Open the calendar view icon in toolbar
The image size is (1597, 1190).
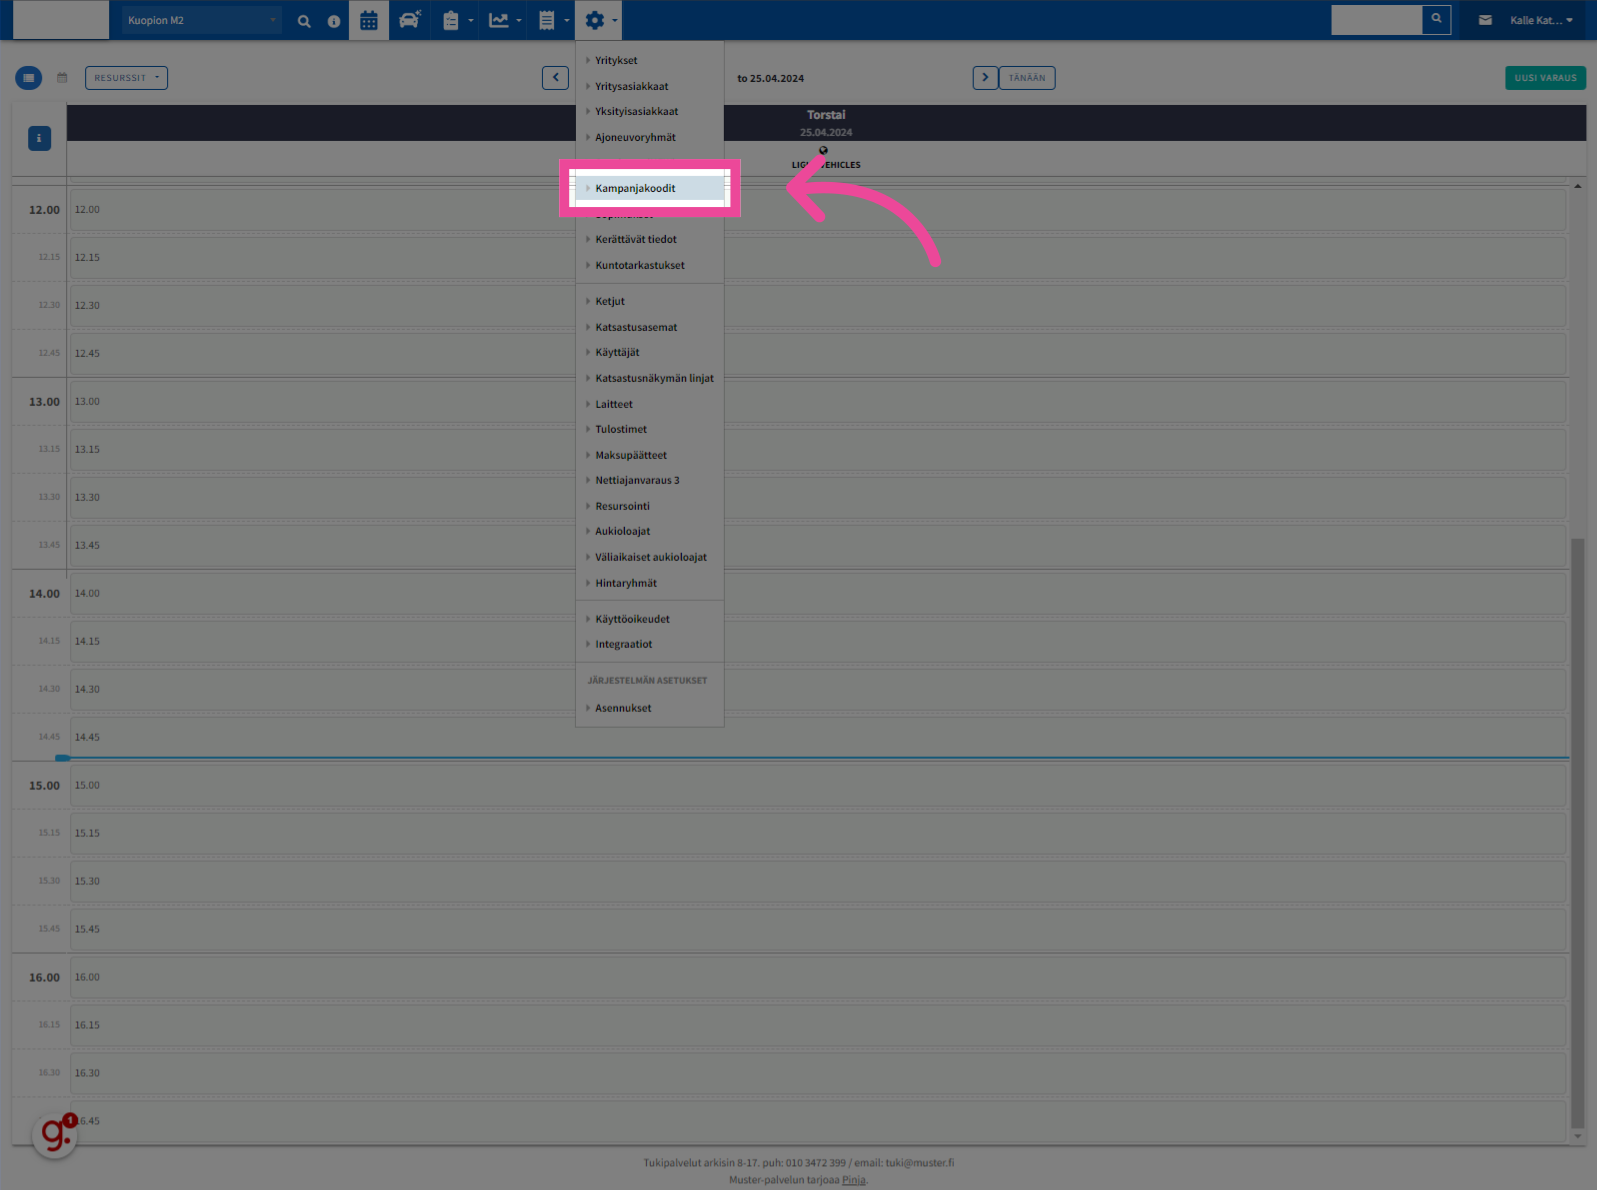click(369, 20)
